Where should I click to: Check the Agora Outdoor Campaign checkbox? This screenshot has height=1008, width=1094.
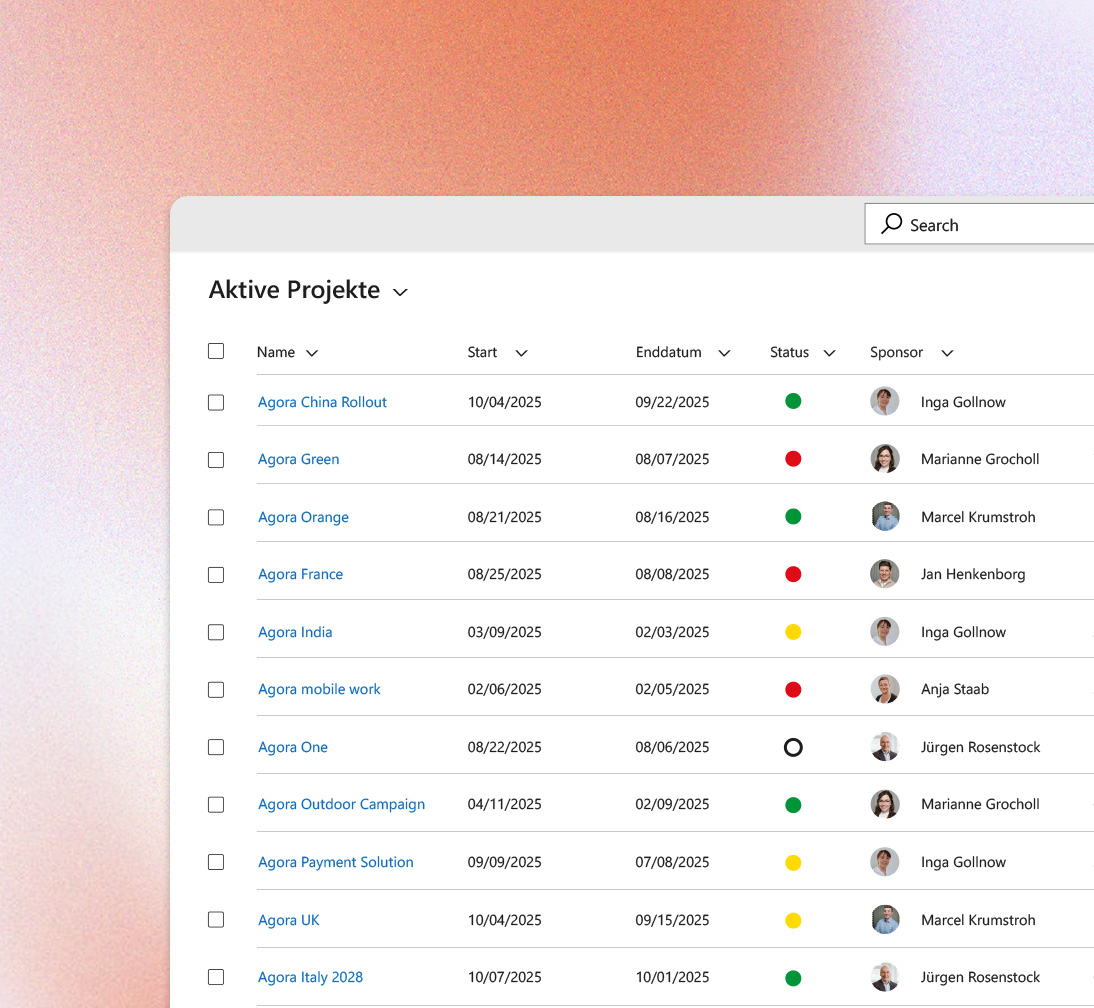pyautogui.click(x=216, y=805)
